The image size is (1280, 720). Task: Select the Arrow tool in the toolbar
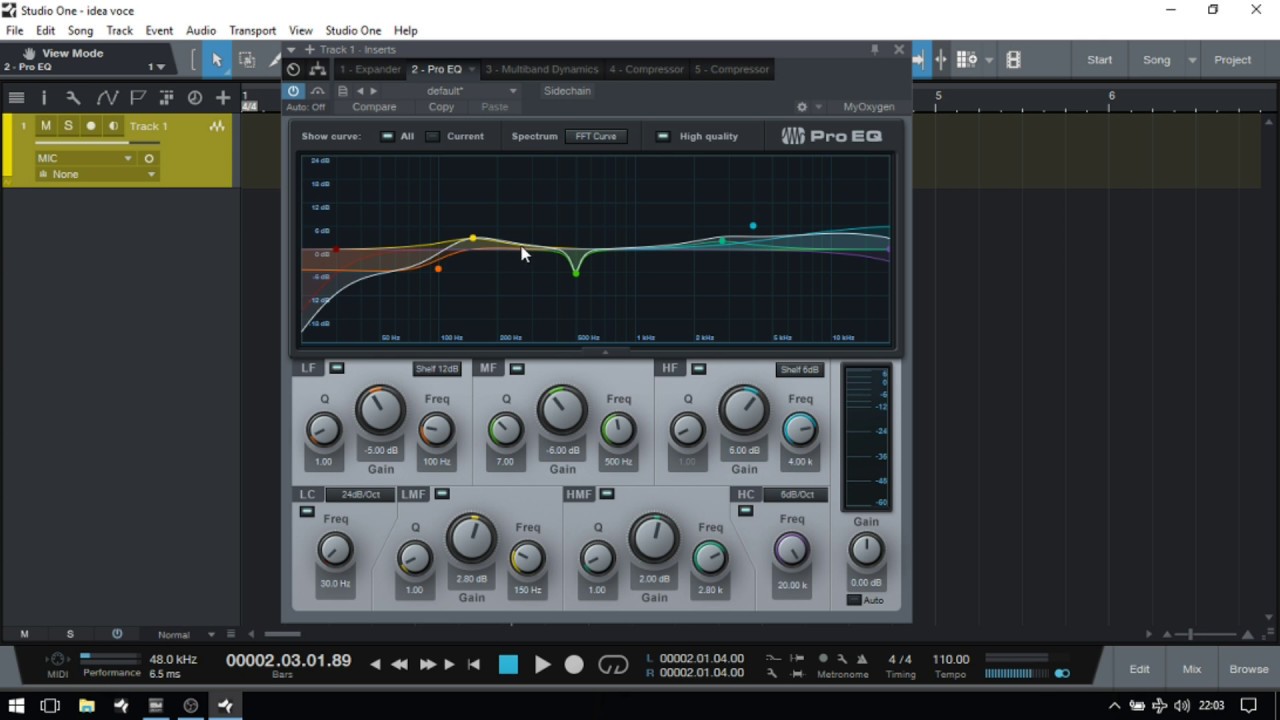coord(216,60)
